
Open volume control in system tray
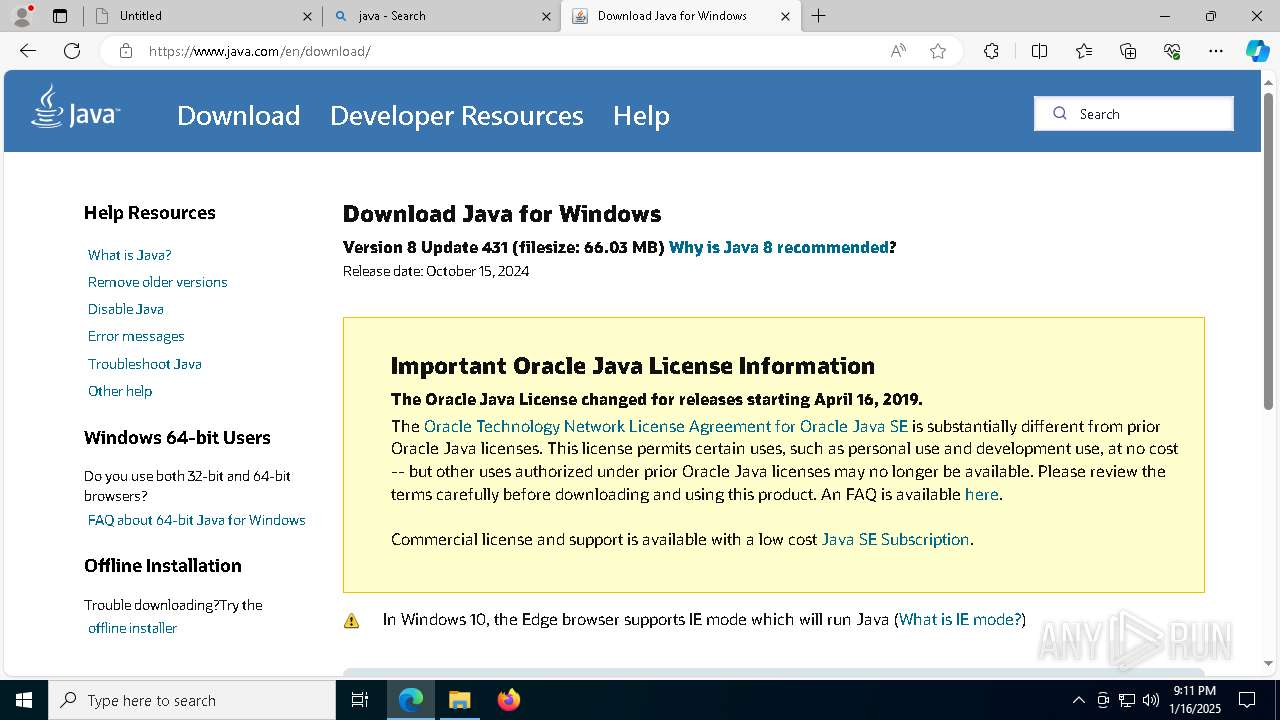click(1150, 700)
